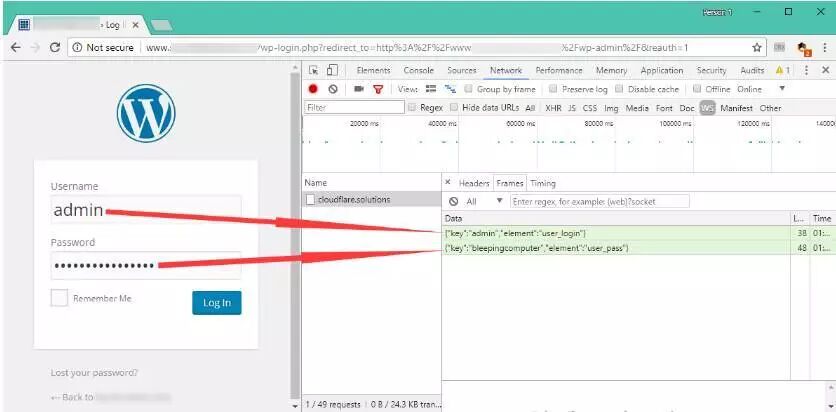Select the large request rows view icon

431,89
